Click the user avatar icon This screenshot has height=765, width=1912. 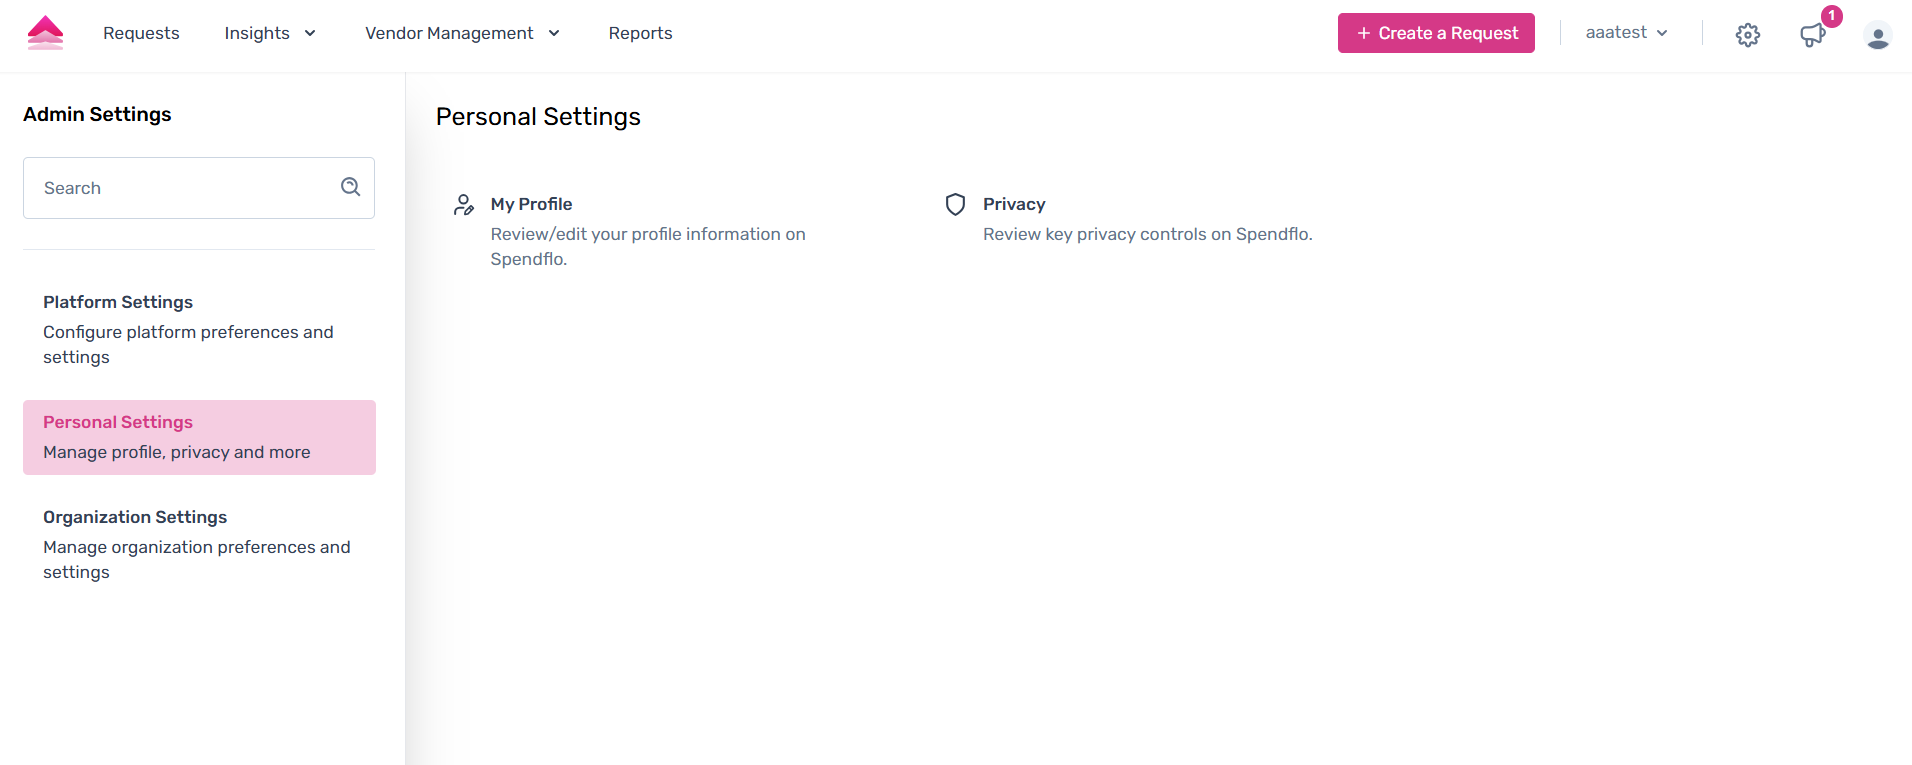(1877, 36)
